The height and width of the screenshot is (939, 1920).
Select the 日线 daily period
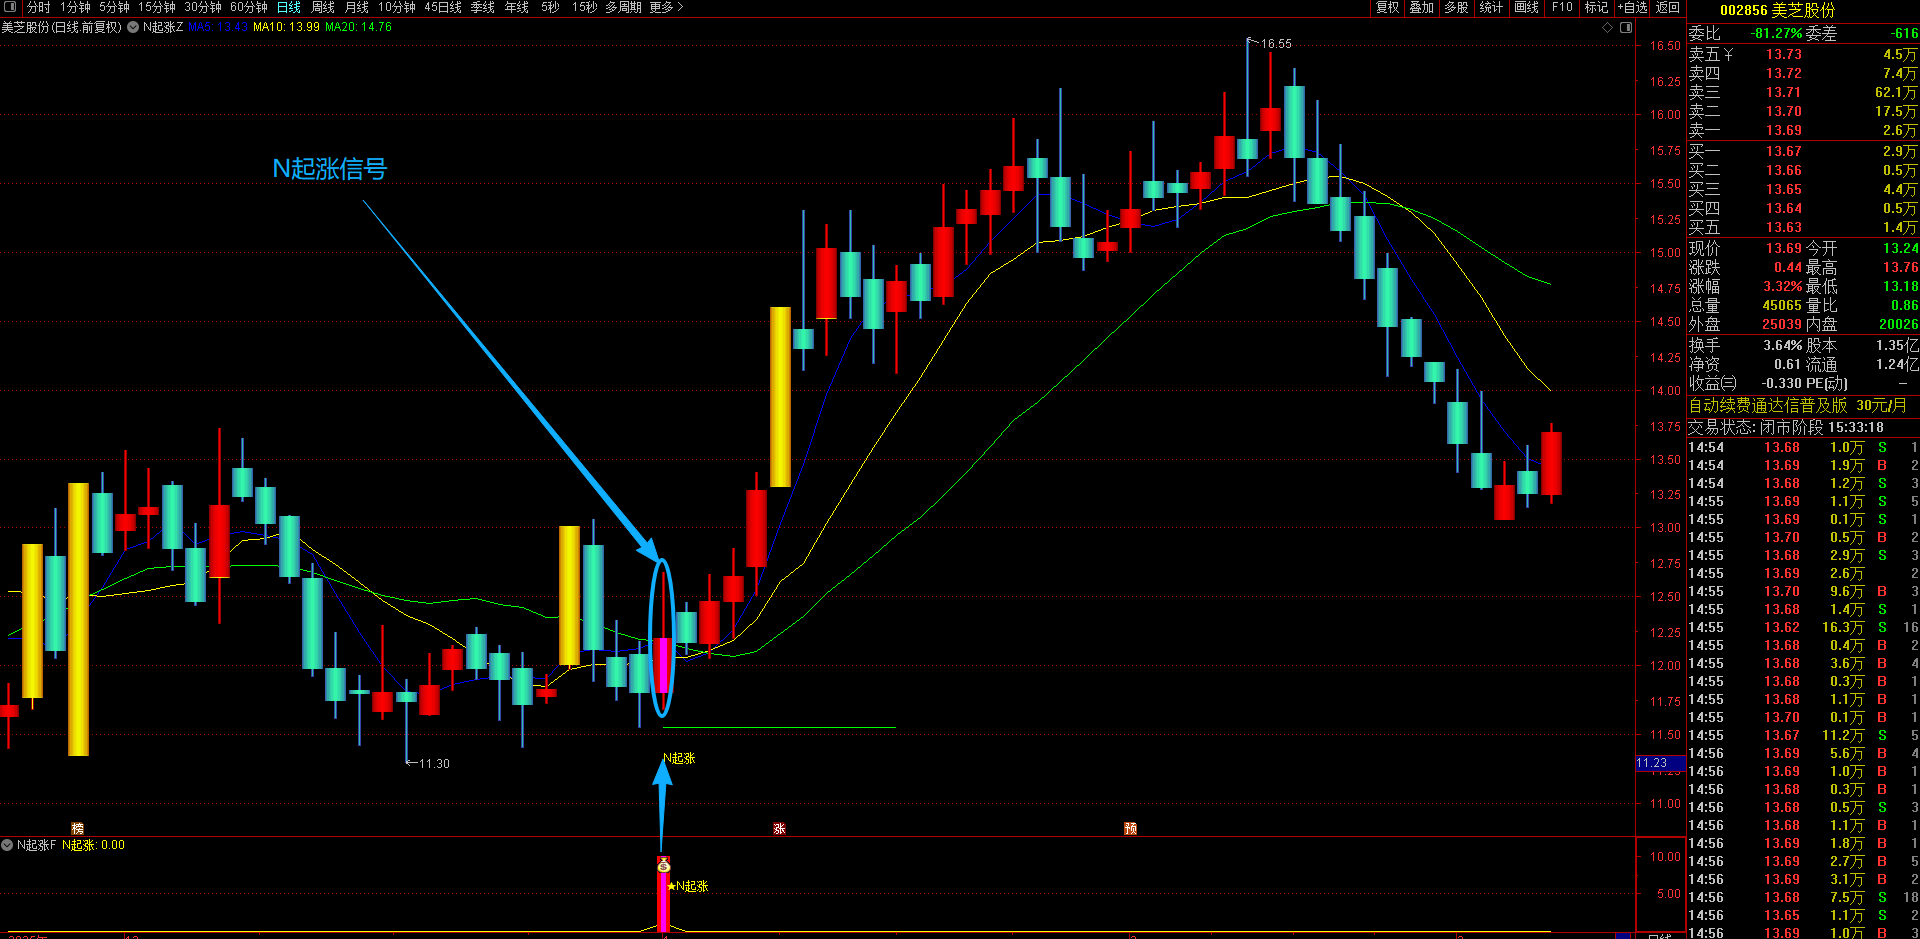pos(288,7)
